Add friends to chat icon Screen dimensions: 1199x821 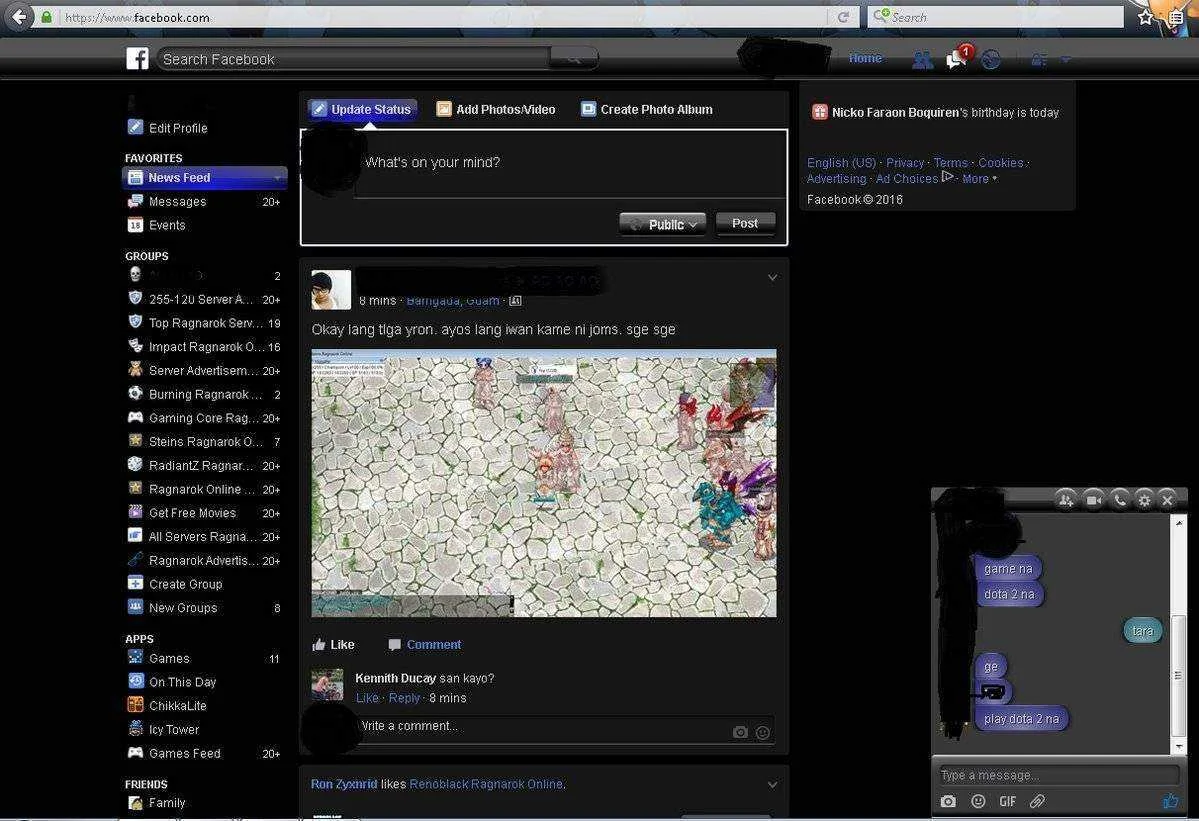pos(1065,500)
